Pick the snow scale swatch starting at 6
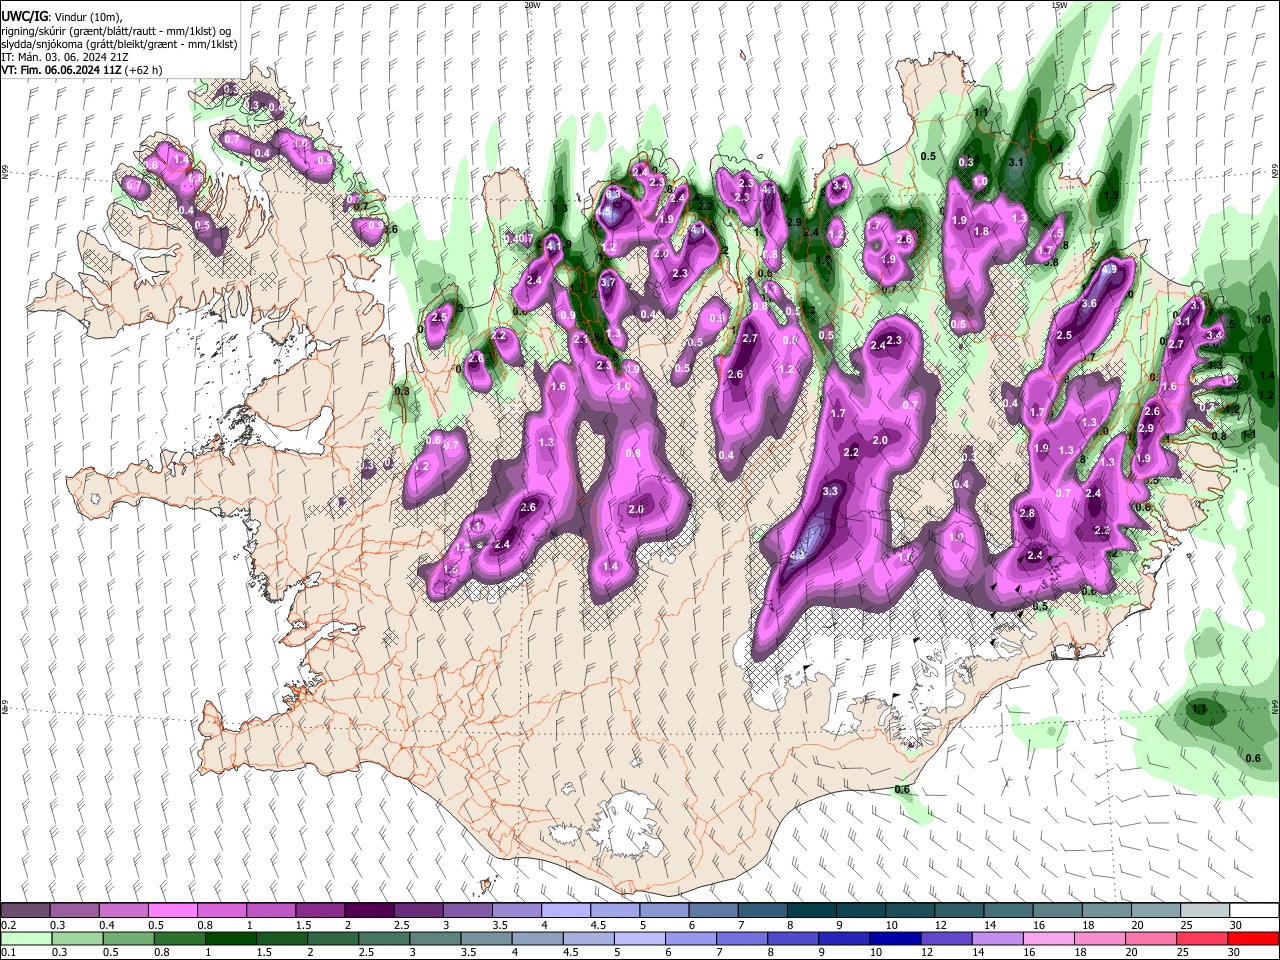Viewport: 1280px width, 960px height. click(713, 911)
